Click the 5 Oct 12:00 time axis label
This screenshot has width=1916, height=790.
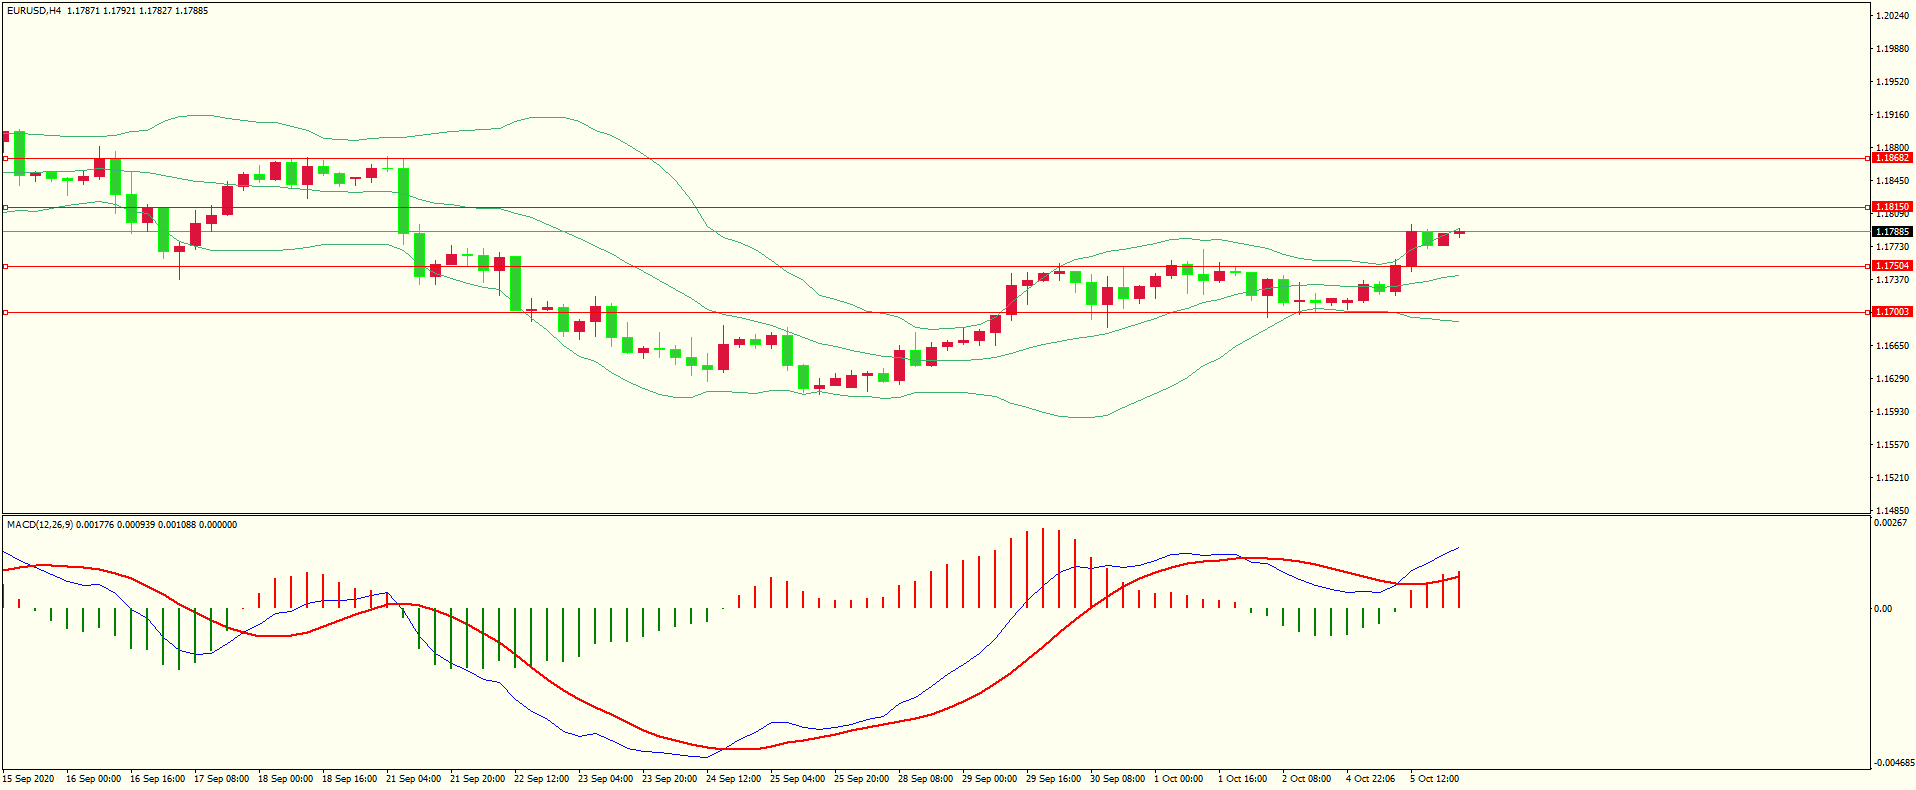click(x=1434, y=779)
